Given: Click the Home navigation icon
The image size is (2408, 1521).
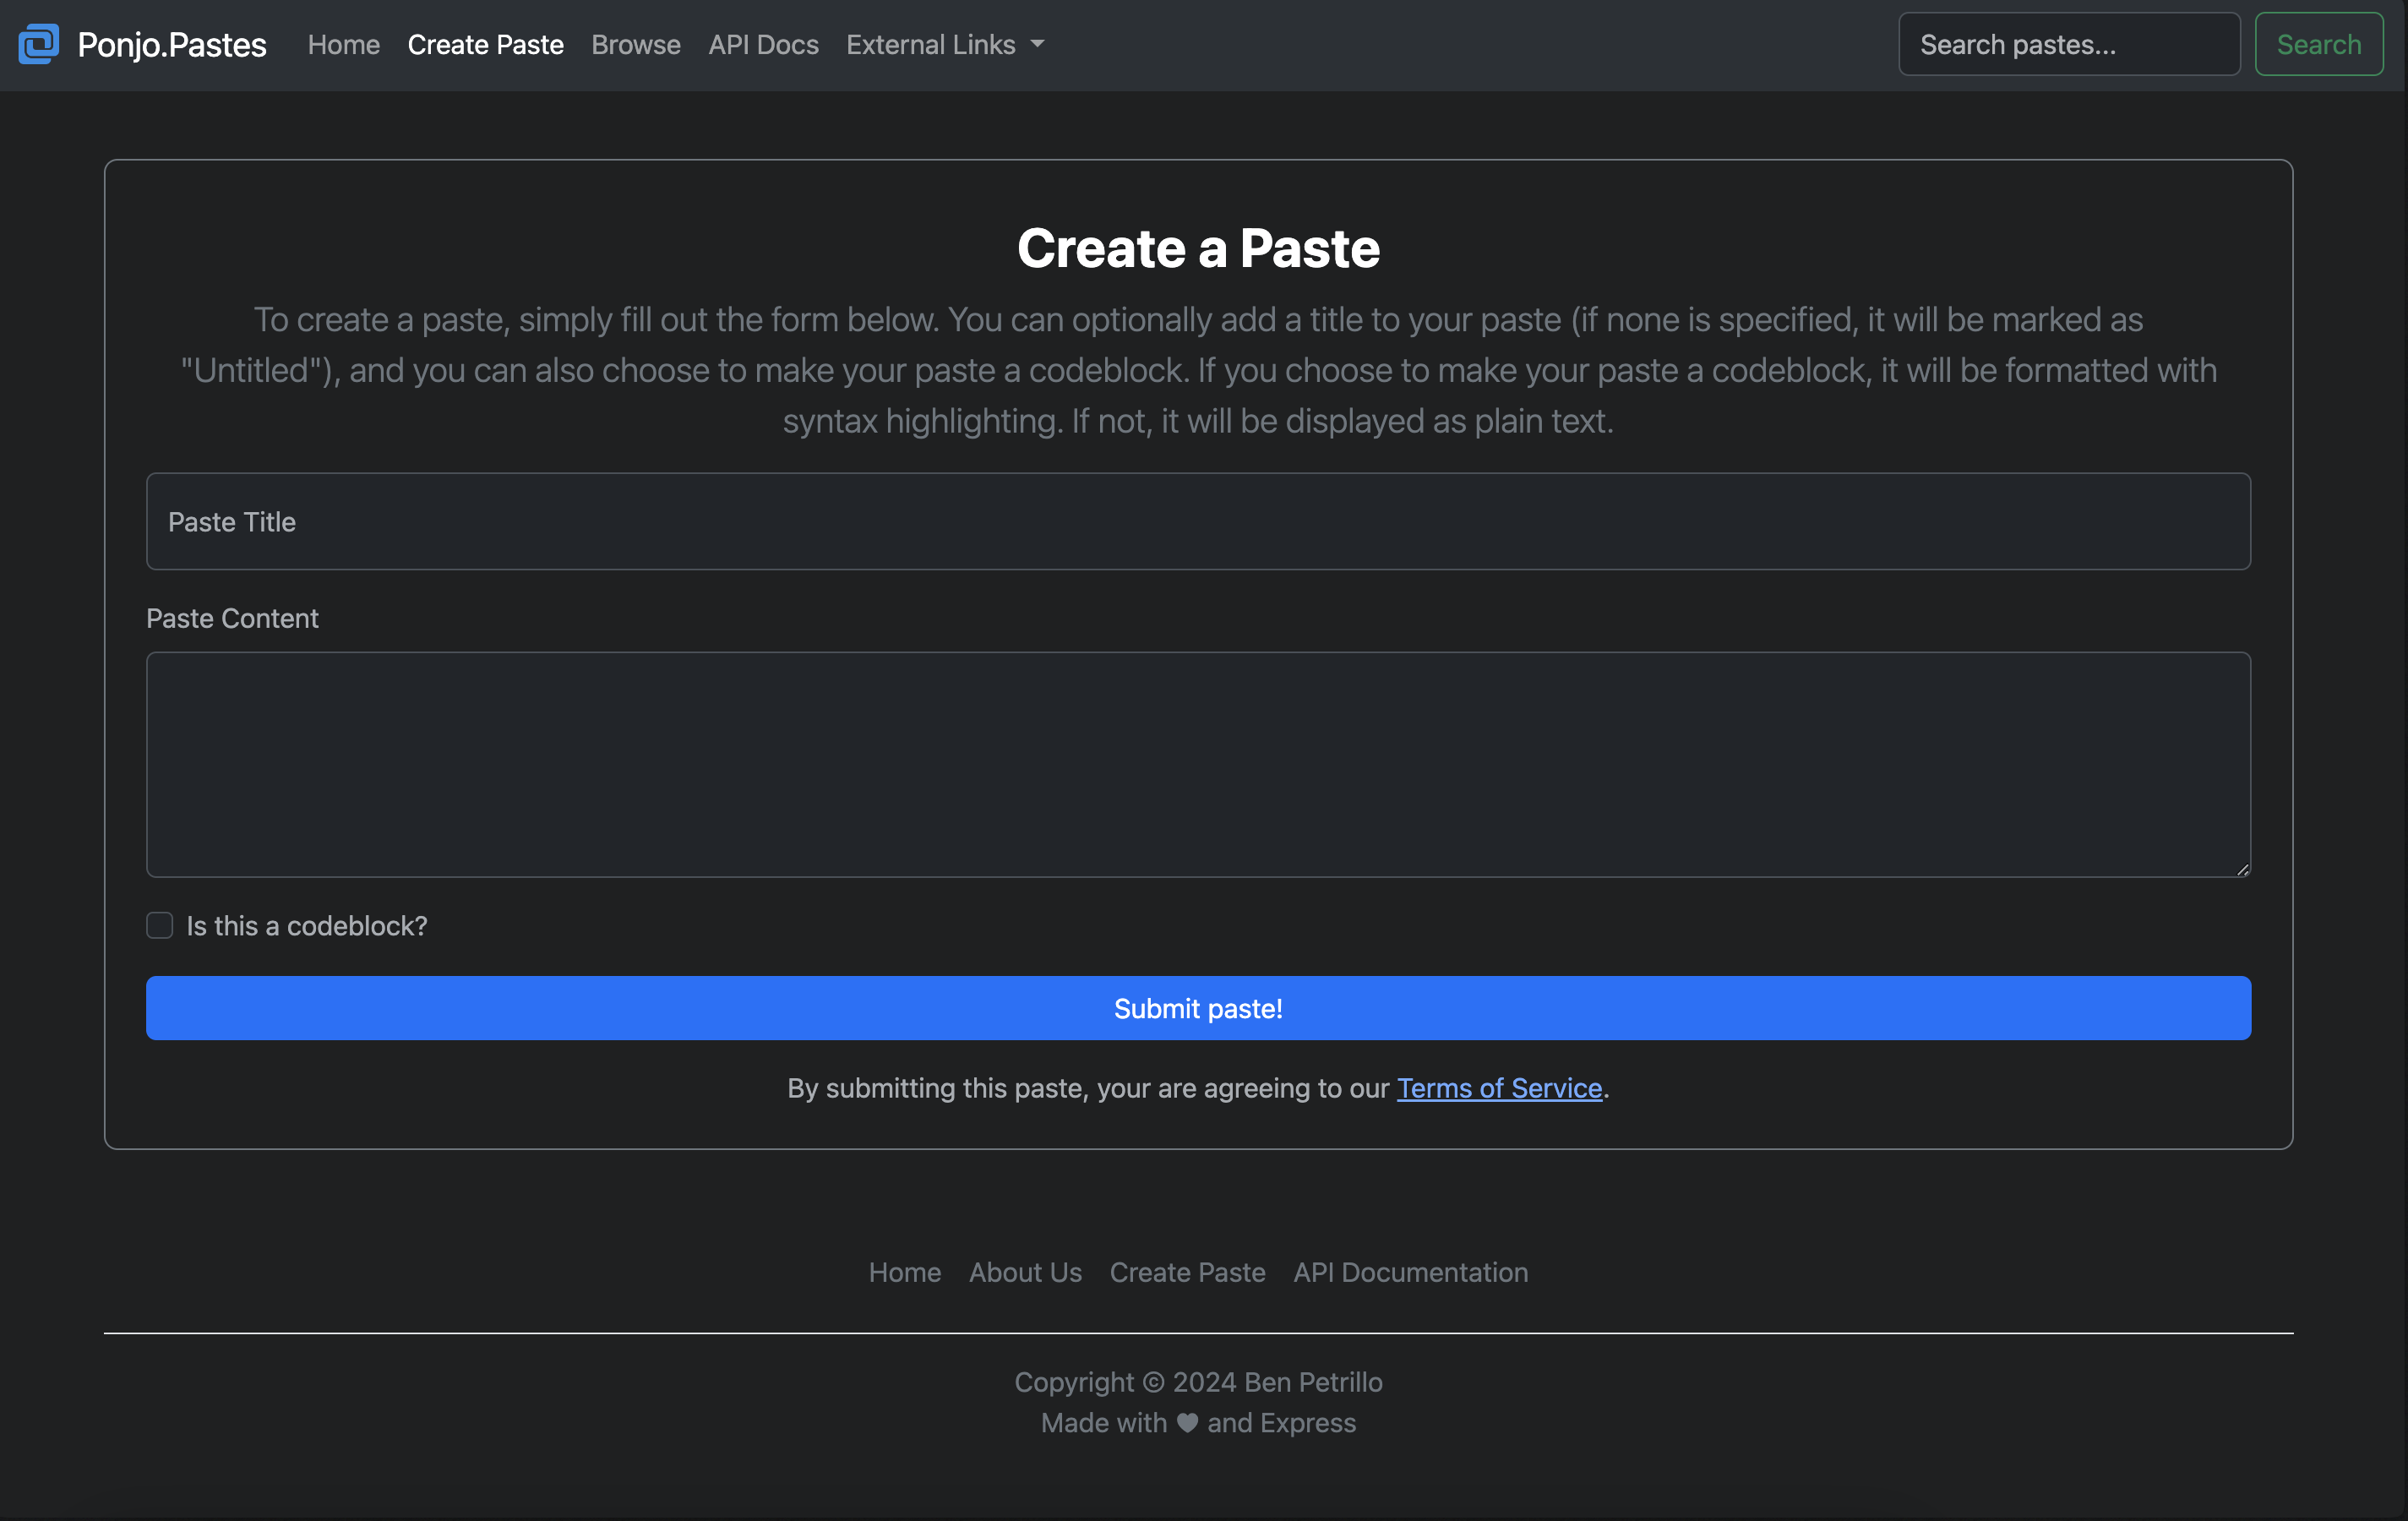Looking at the screenshot, I should (343, 44).
